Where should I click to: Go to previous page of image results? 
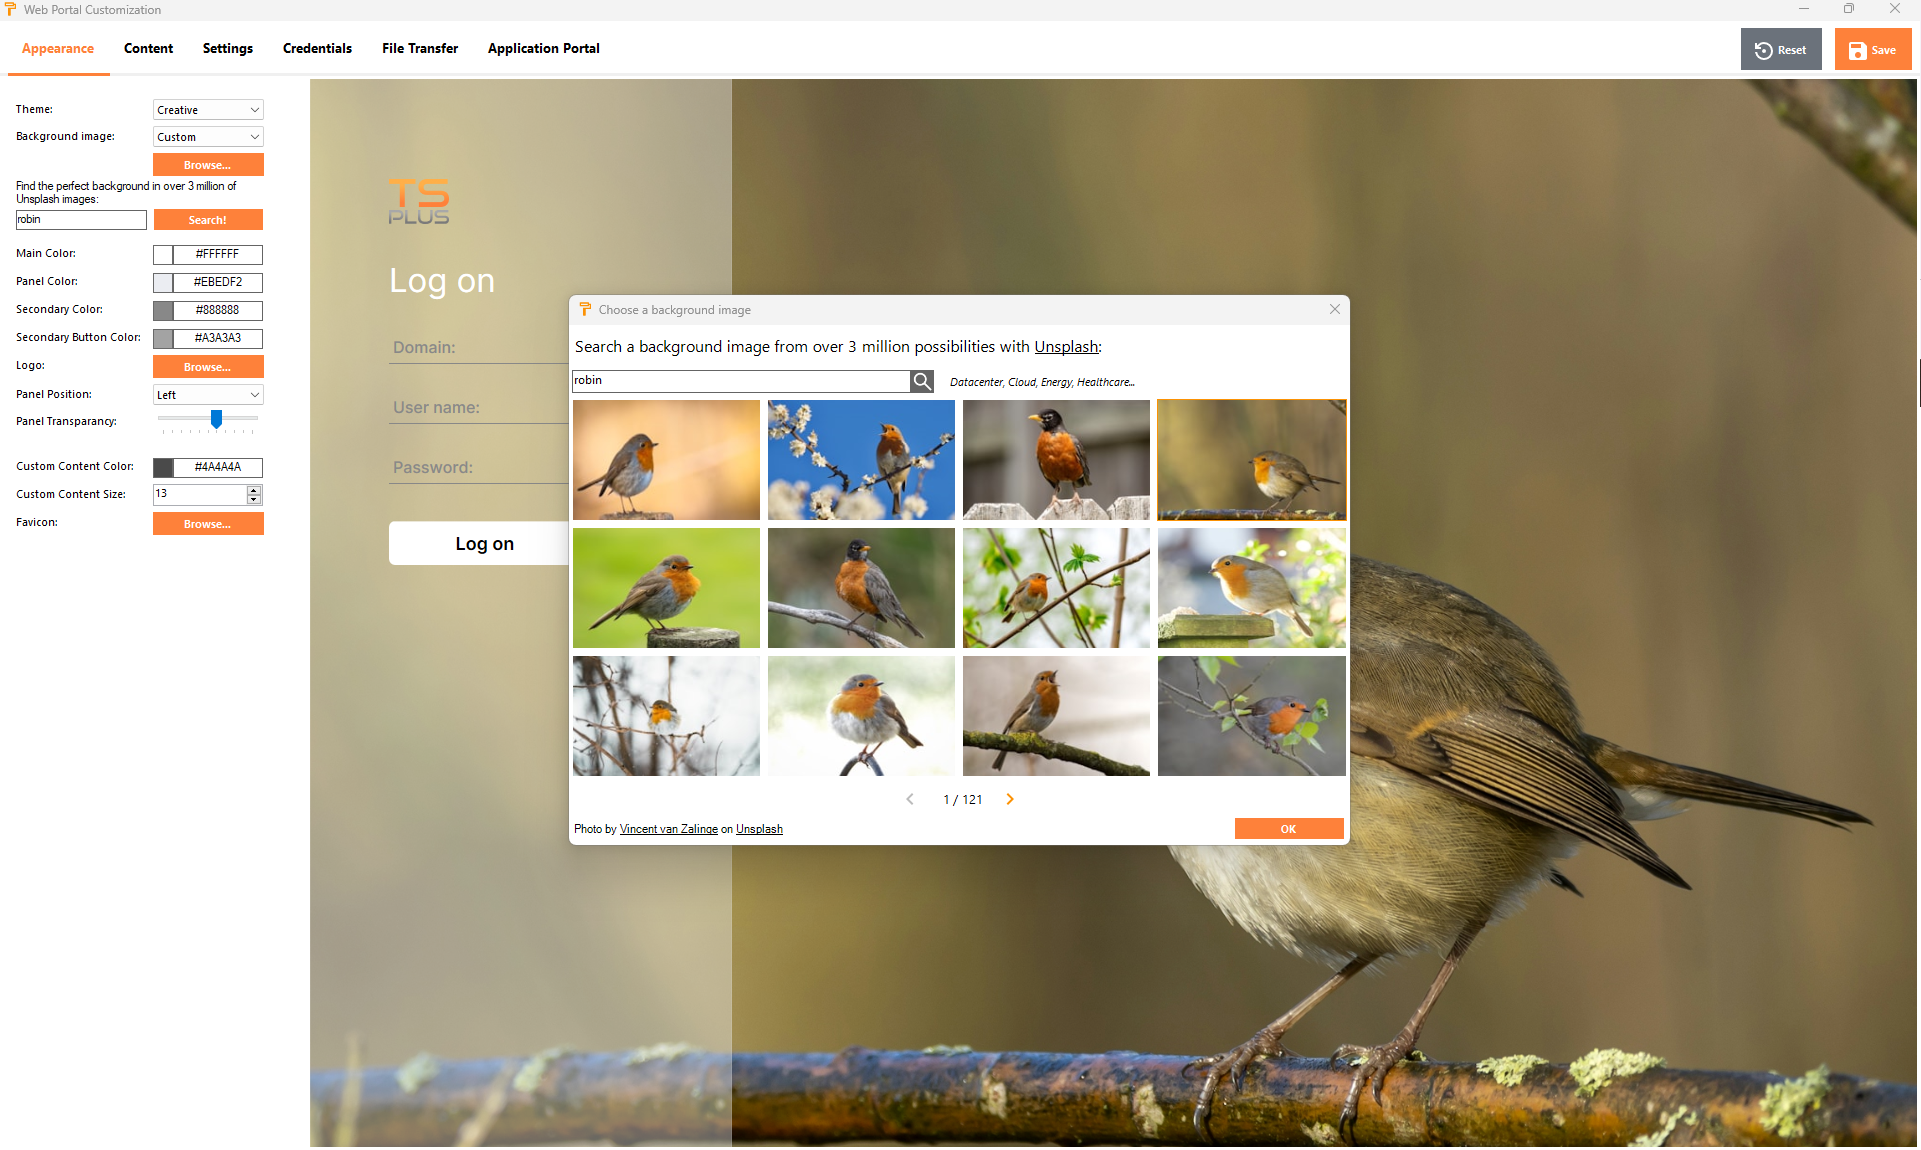click(910, 799)
